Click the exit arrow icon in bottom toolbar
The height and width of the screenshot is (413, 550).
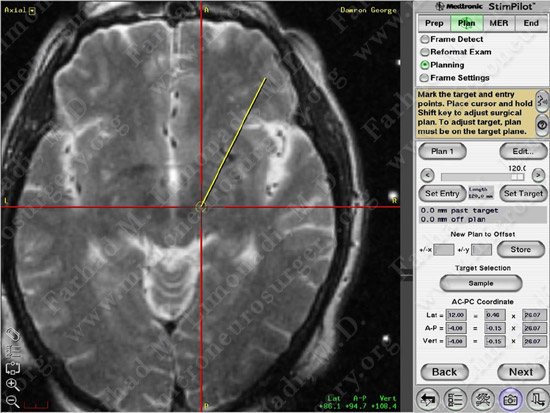click(538, 399)
